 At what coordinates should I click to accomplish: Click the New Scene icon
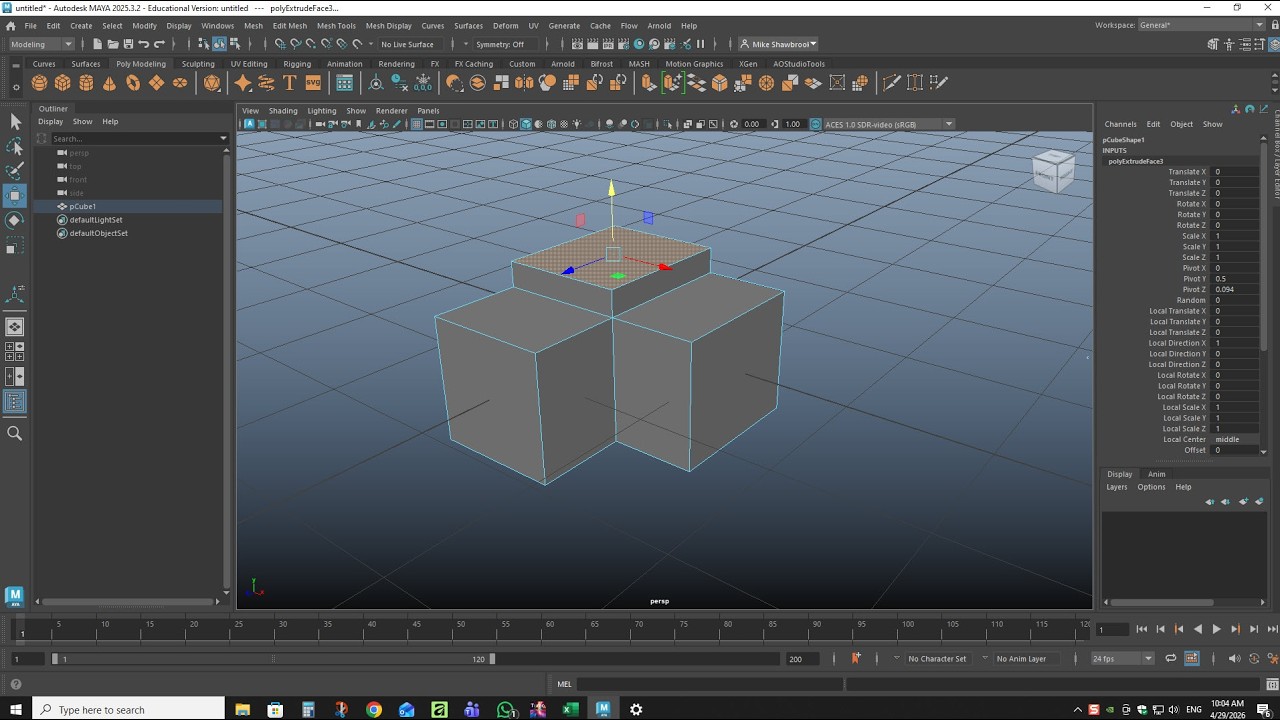[x=97, y=44]
